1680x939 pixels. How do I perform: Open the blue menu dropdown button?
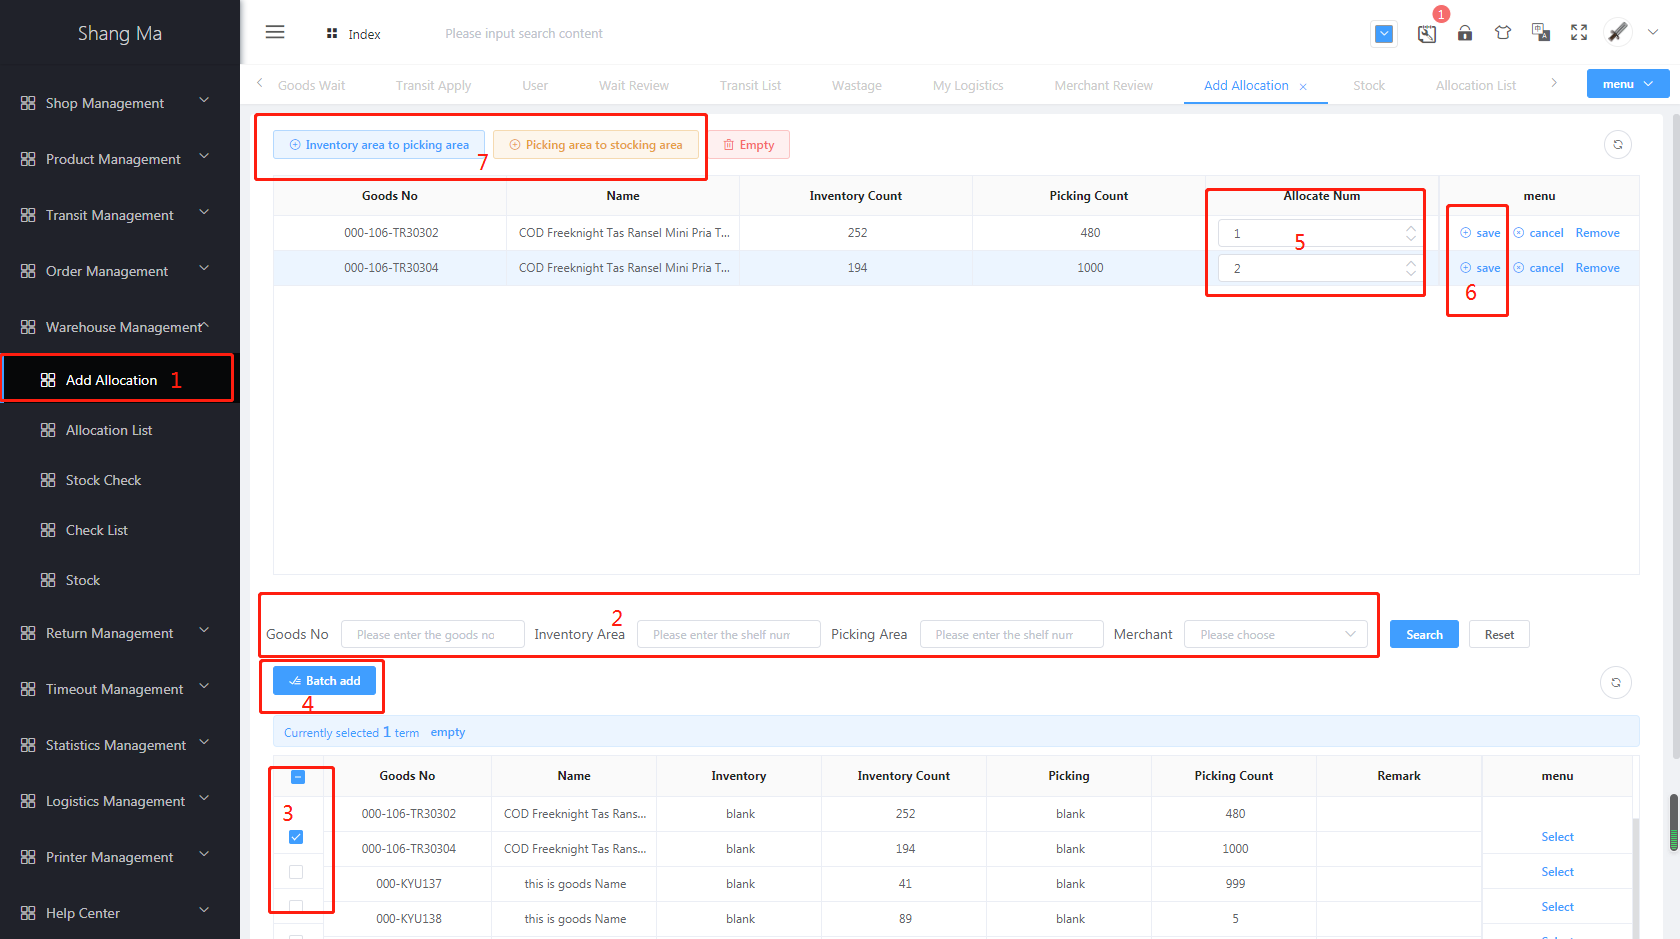1628,84
